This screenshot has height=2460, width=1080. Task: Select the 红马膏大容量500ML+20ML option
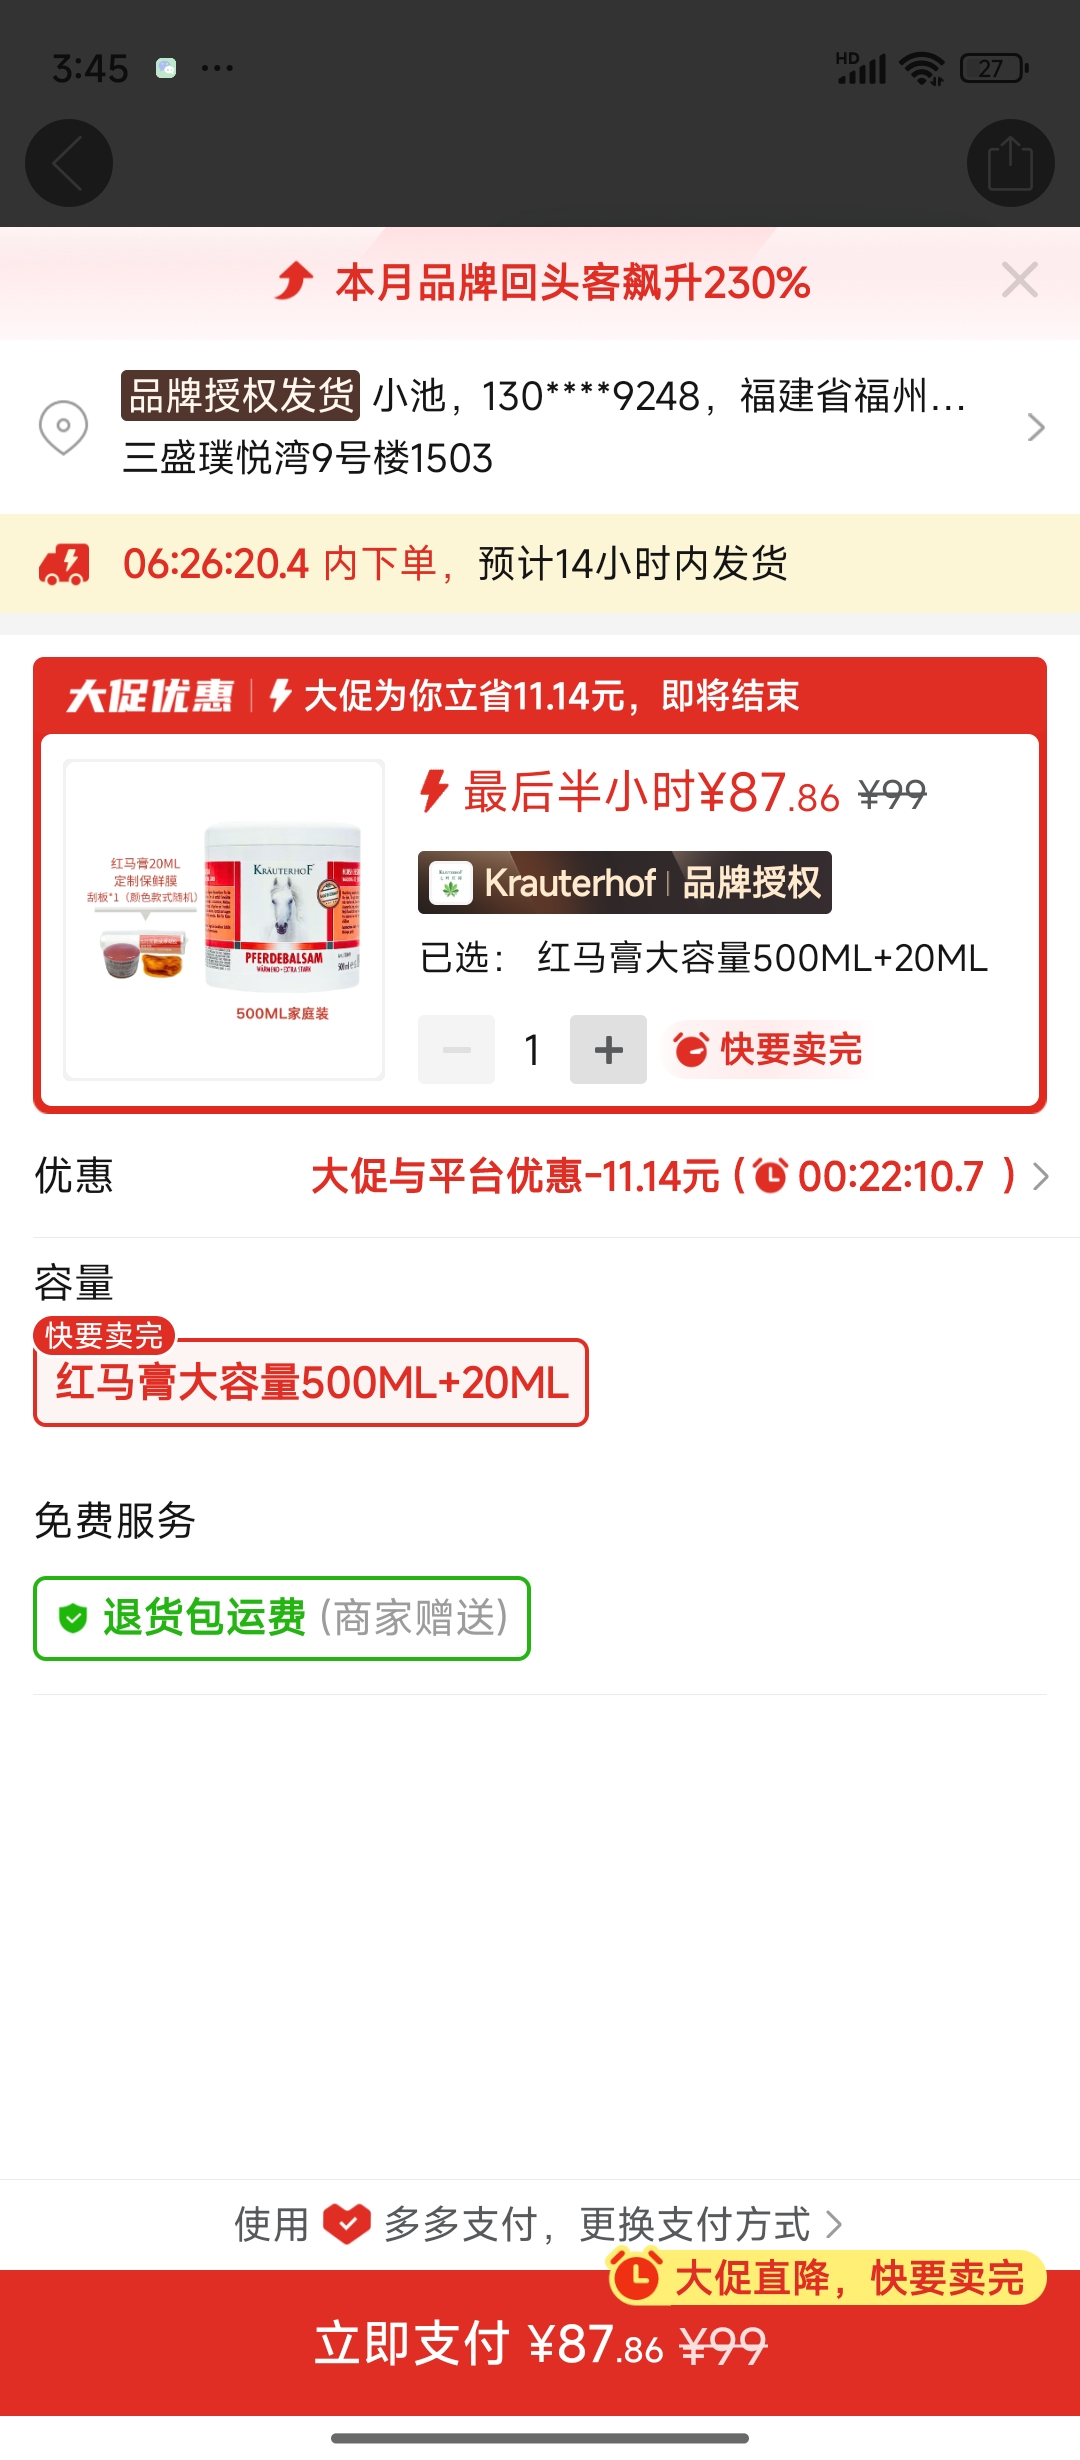coord(311,1382)
